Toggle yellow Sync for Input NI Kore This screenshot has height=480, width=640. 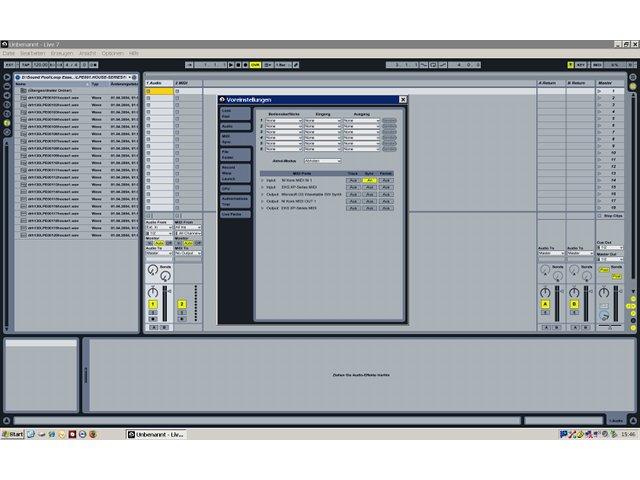click(369, 180)
